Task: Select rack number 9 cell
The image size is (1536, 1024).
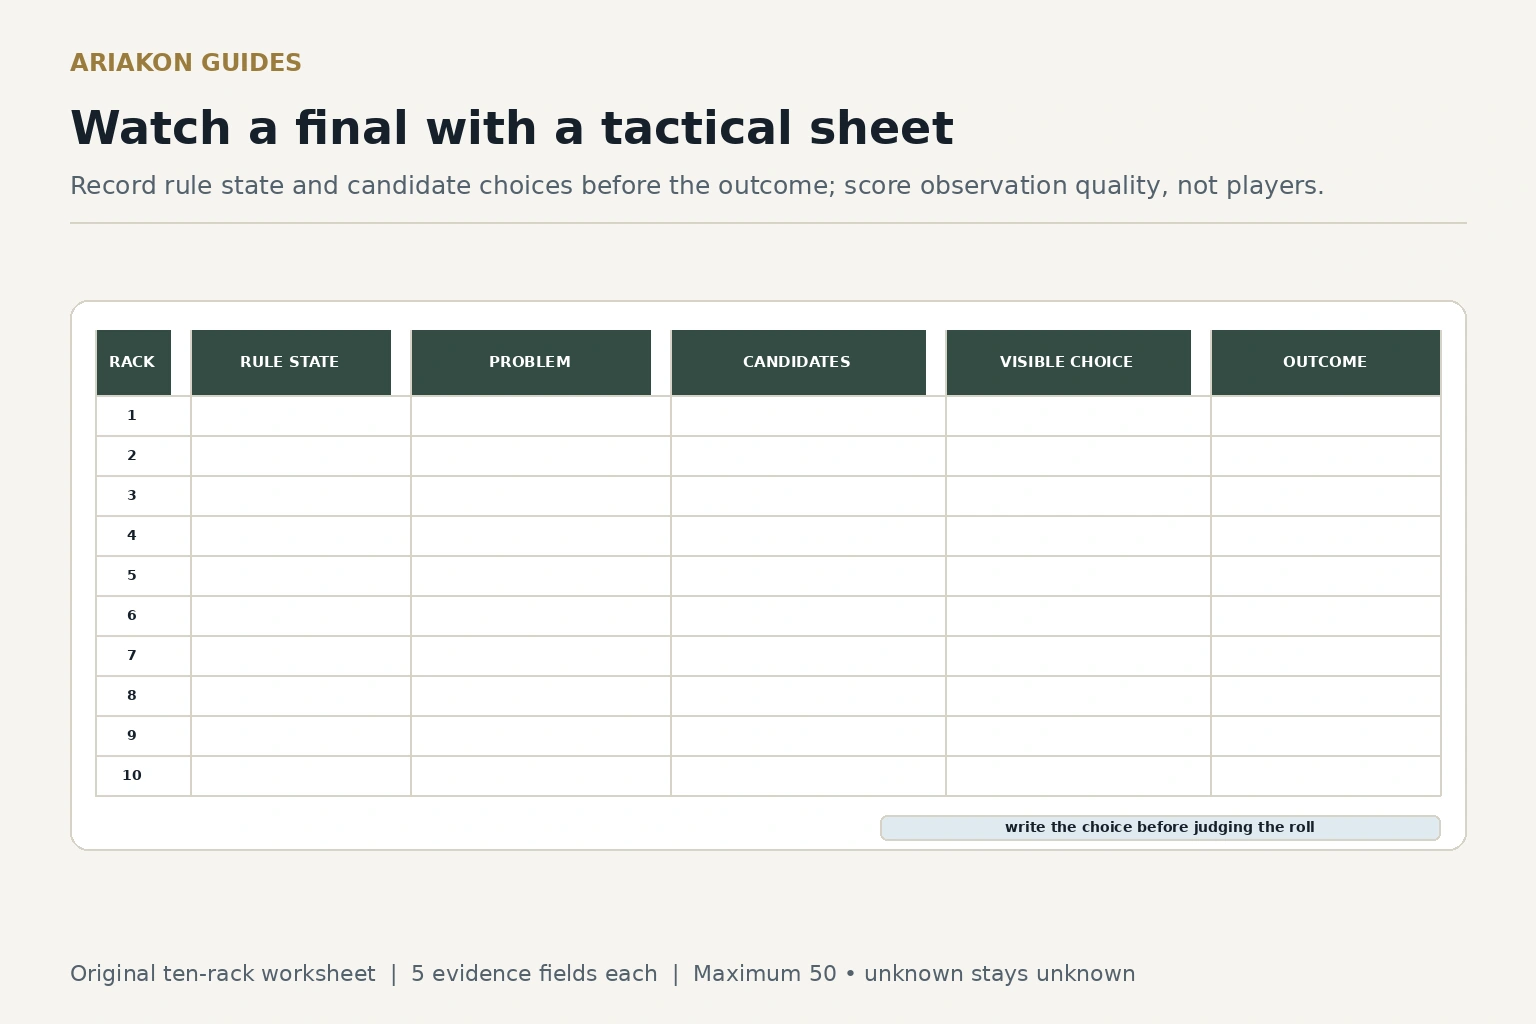Action: (x=143, y=736)
